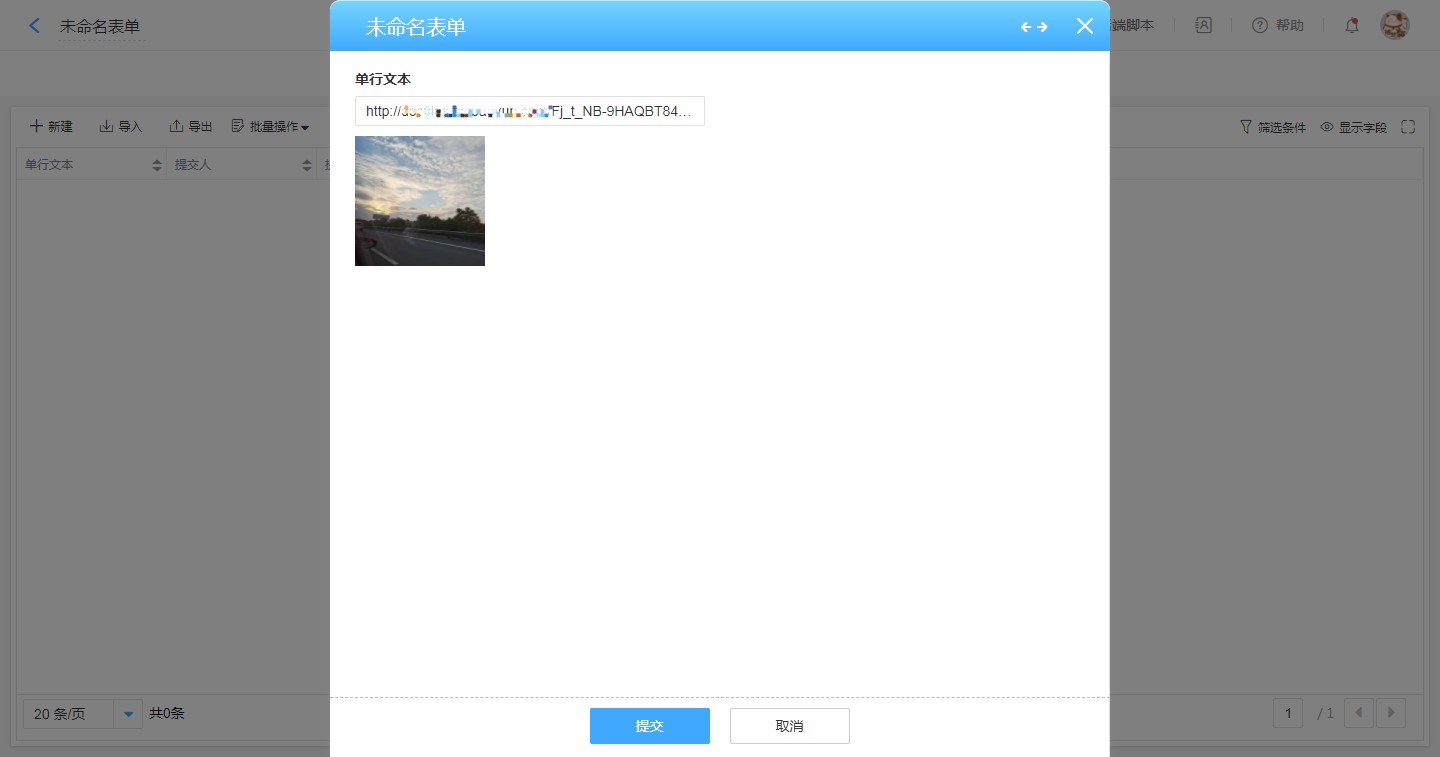Open the contacts address book icon
1440x757 pixels.
[1204, 26]
